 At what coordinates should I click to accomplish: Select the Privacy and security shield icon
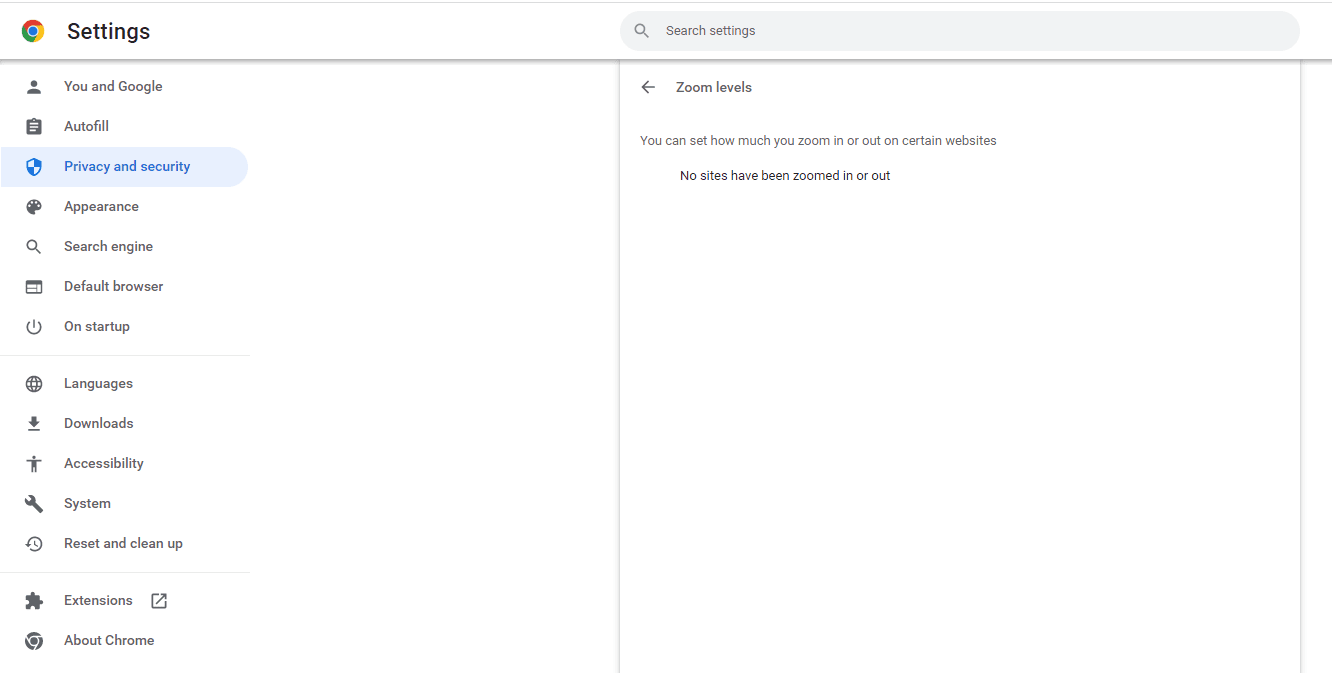tap(34, 166)
